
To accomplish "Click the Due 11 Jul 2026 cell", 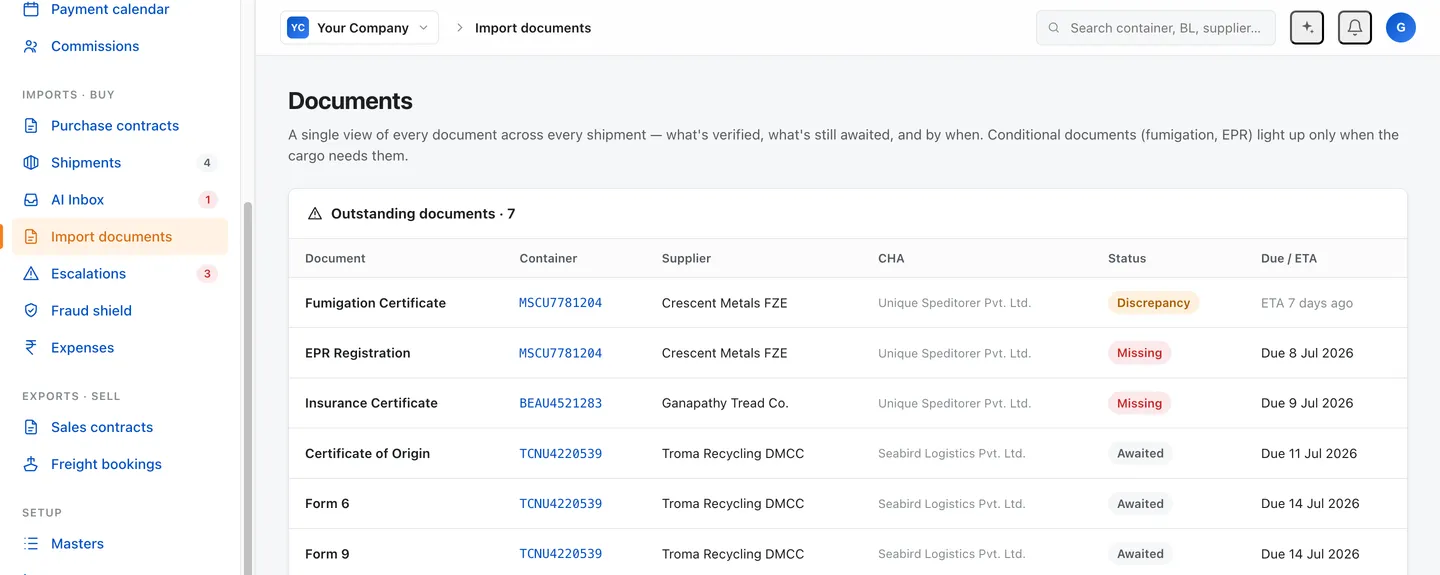I will click(x=1309, y=453).
